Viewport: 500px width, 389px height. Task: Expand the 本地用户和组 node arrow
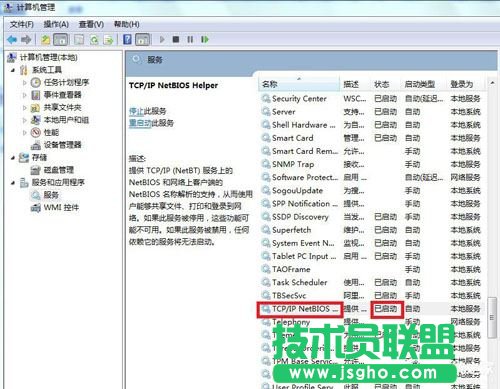(25, 120)
